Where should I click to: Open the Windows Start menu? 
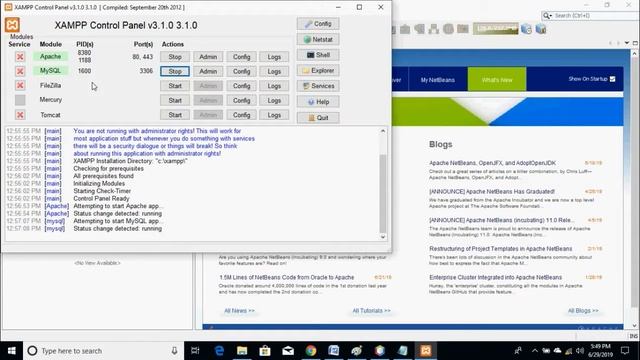[x=11, y=351]
